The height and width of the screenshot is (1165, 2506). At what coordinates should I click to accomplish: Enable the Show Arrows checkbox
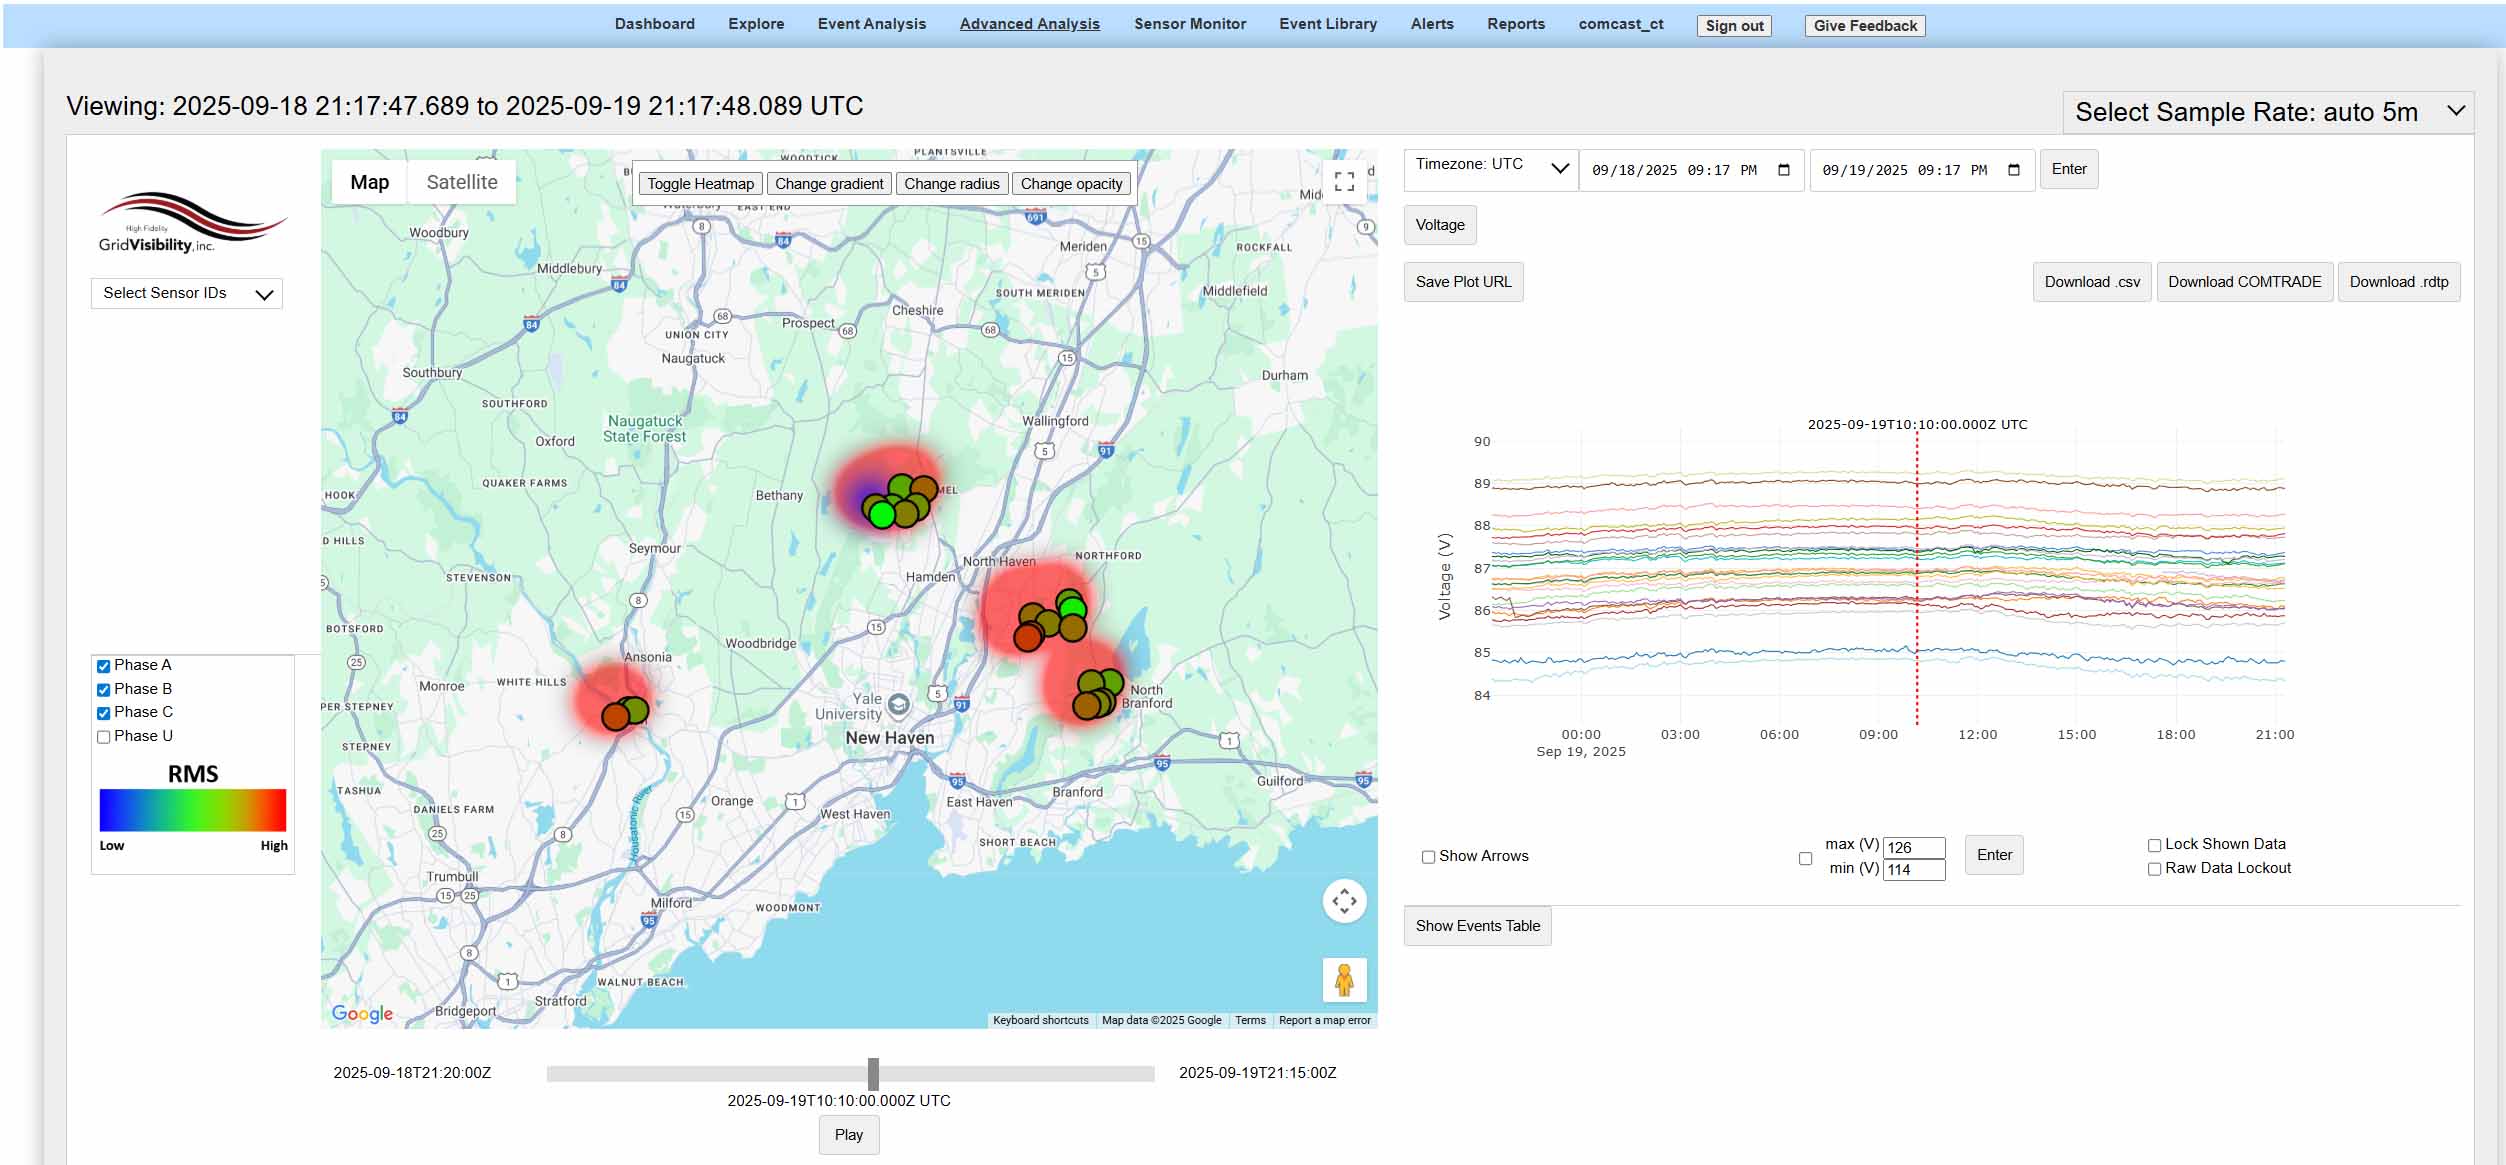click(x=1428, y=857)
